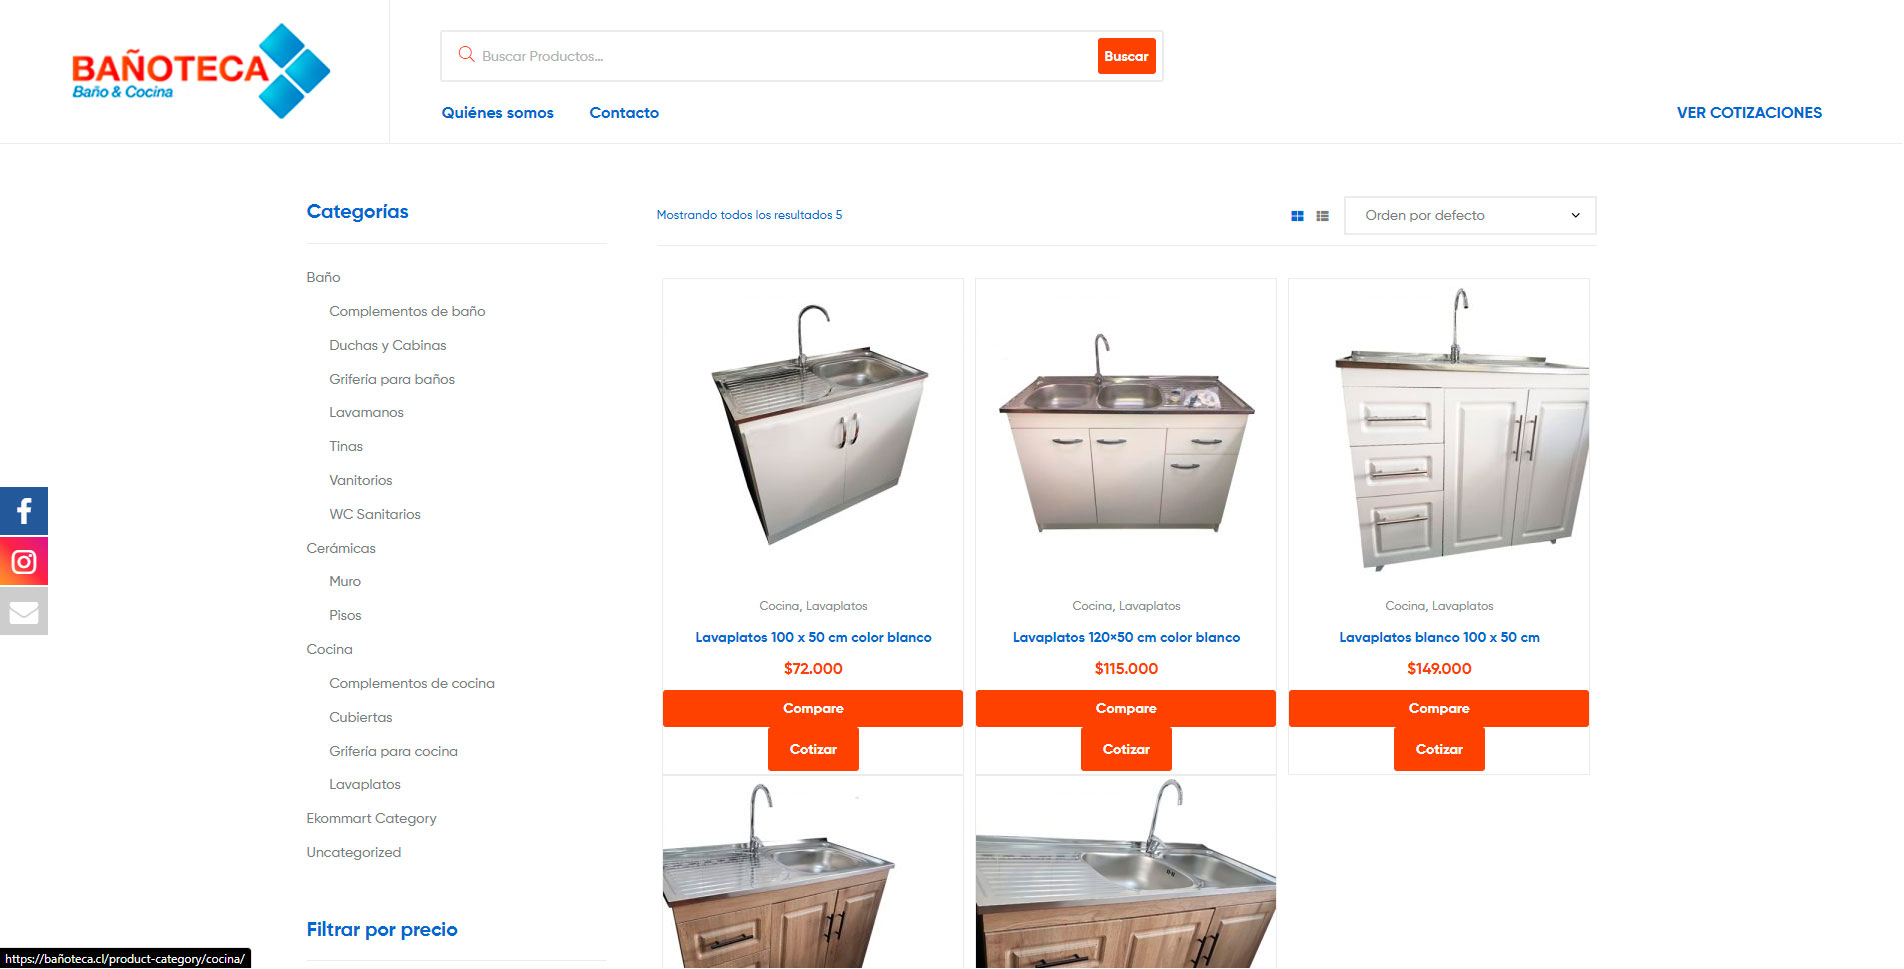Select the Lavaplatos category
This screenshot has height=969, width=1904.
pyautogui.click(x=365, y=784)
